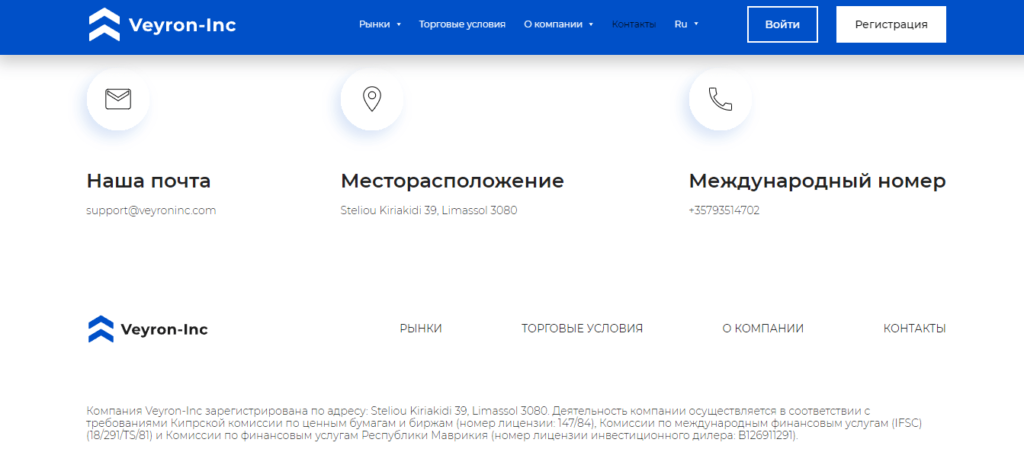
Task: Expand the О компании header dropdown
Action: (558, 24)
